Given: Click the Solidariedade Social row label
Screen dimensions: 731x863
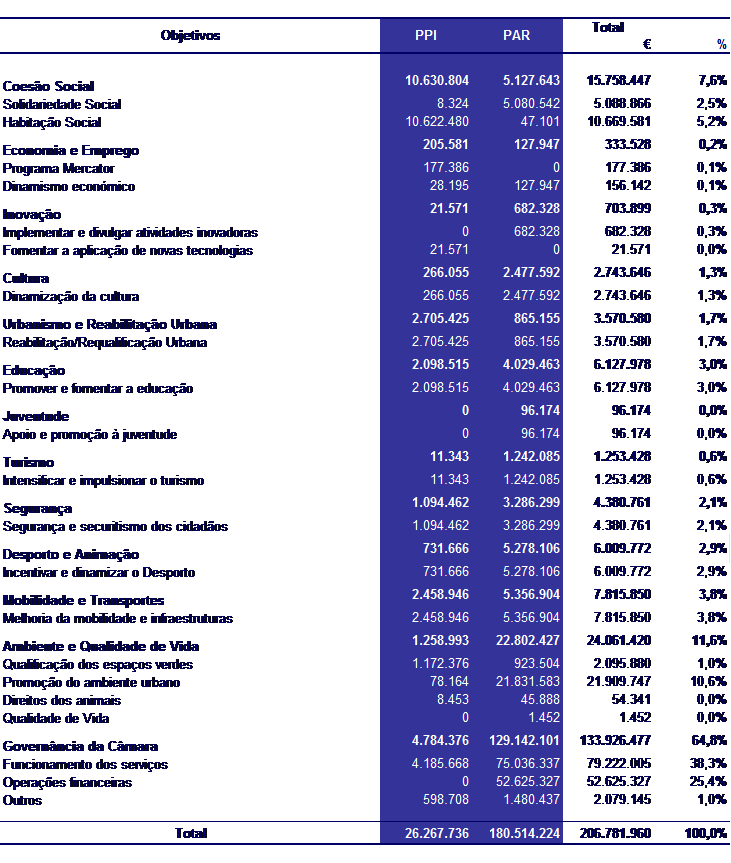Looking at the screenshot, I should [62, 105].
